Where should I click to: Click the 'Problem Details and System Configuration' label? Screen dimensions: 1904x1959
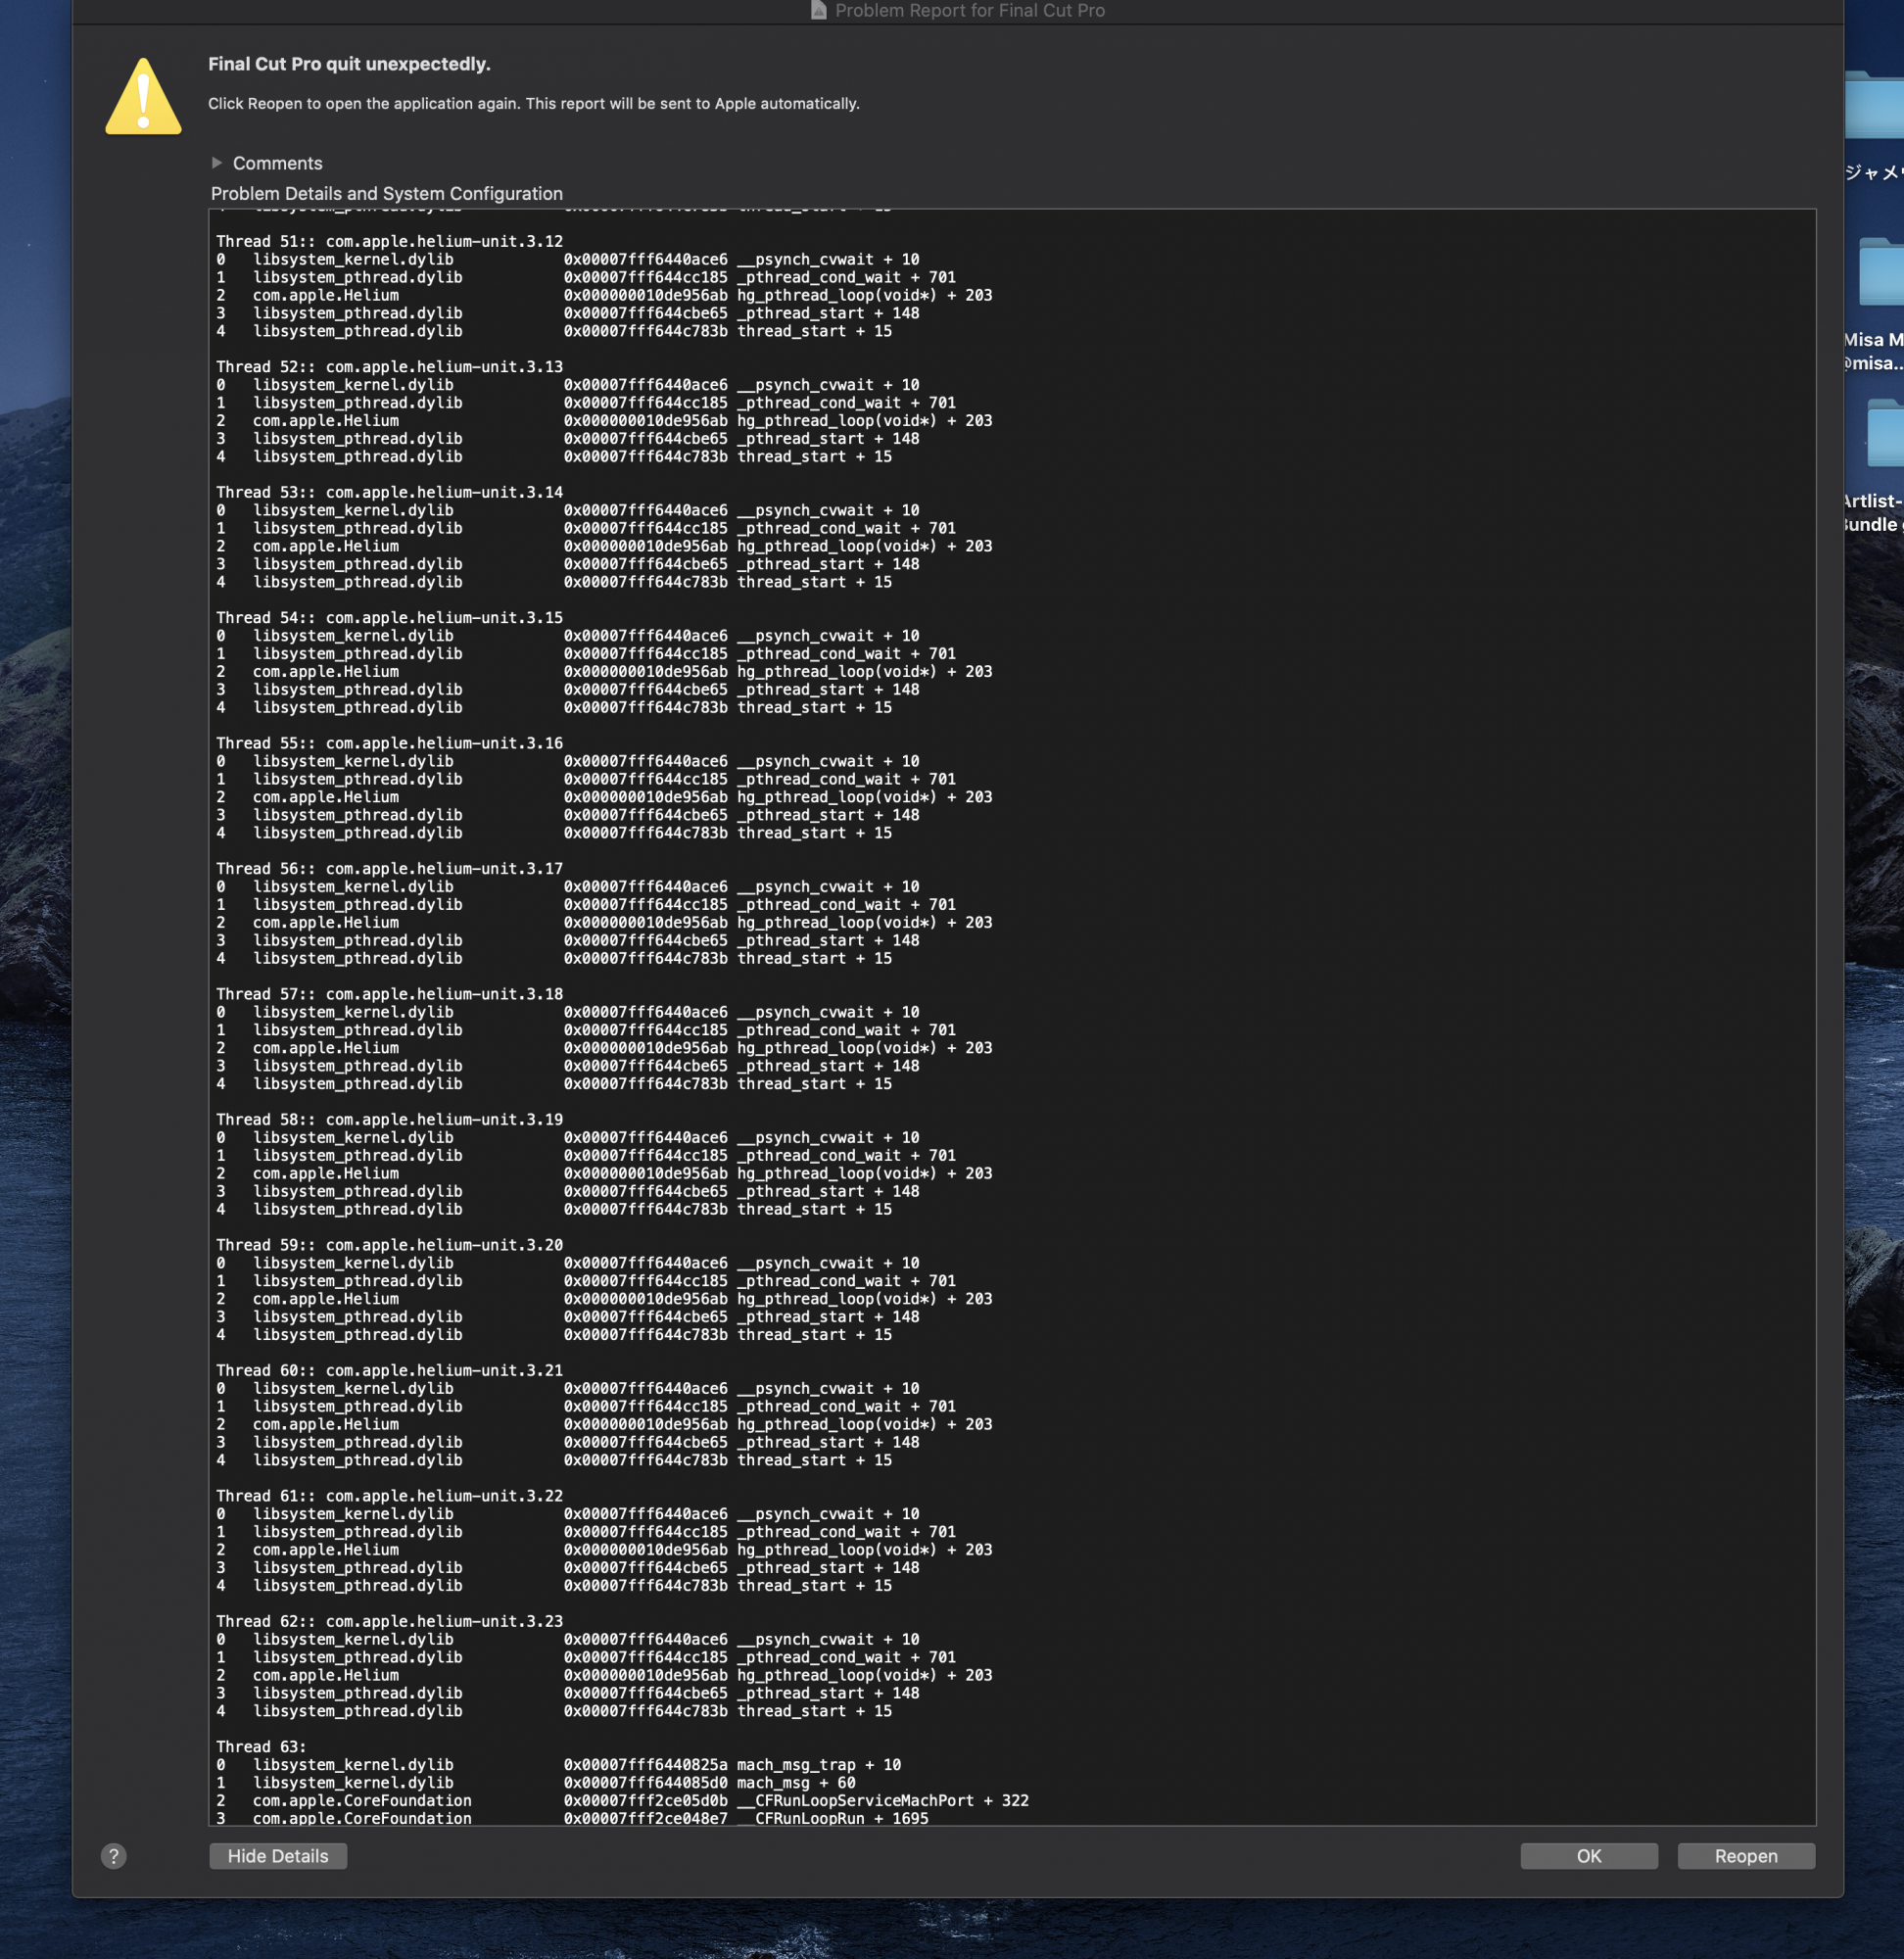pos(387,194)
